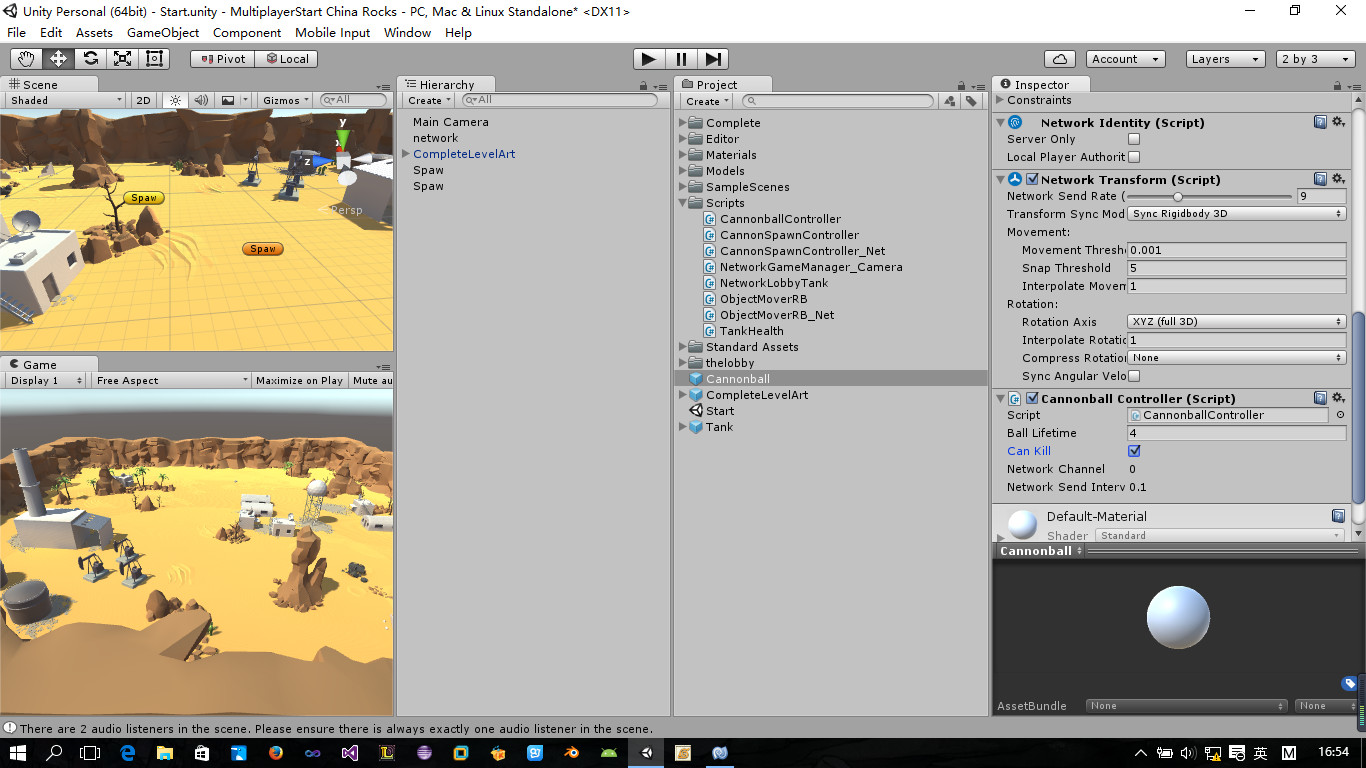Open Network Transform component settings gear

click(x=1338, y=179)
